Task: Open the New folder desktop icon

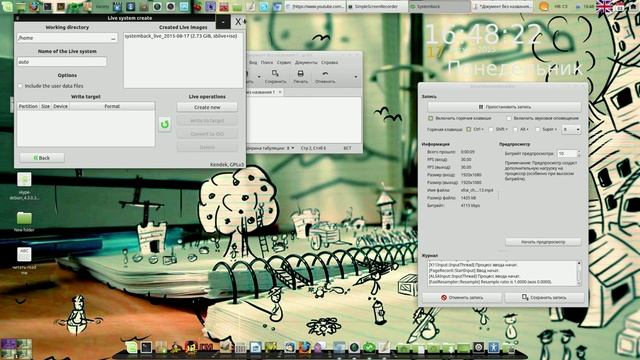Action: tap(24, 222)
